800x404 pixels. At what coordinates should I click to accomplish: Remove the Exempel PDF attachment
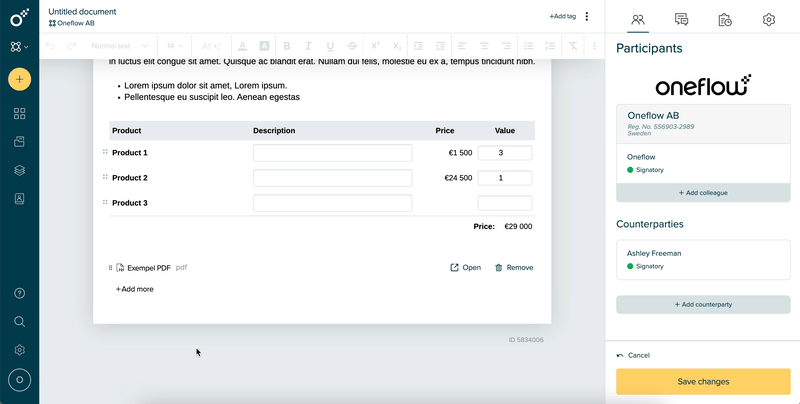tap(514, 268)
